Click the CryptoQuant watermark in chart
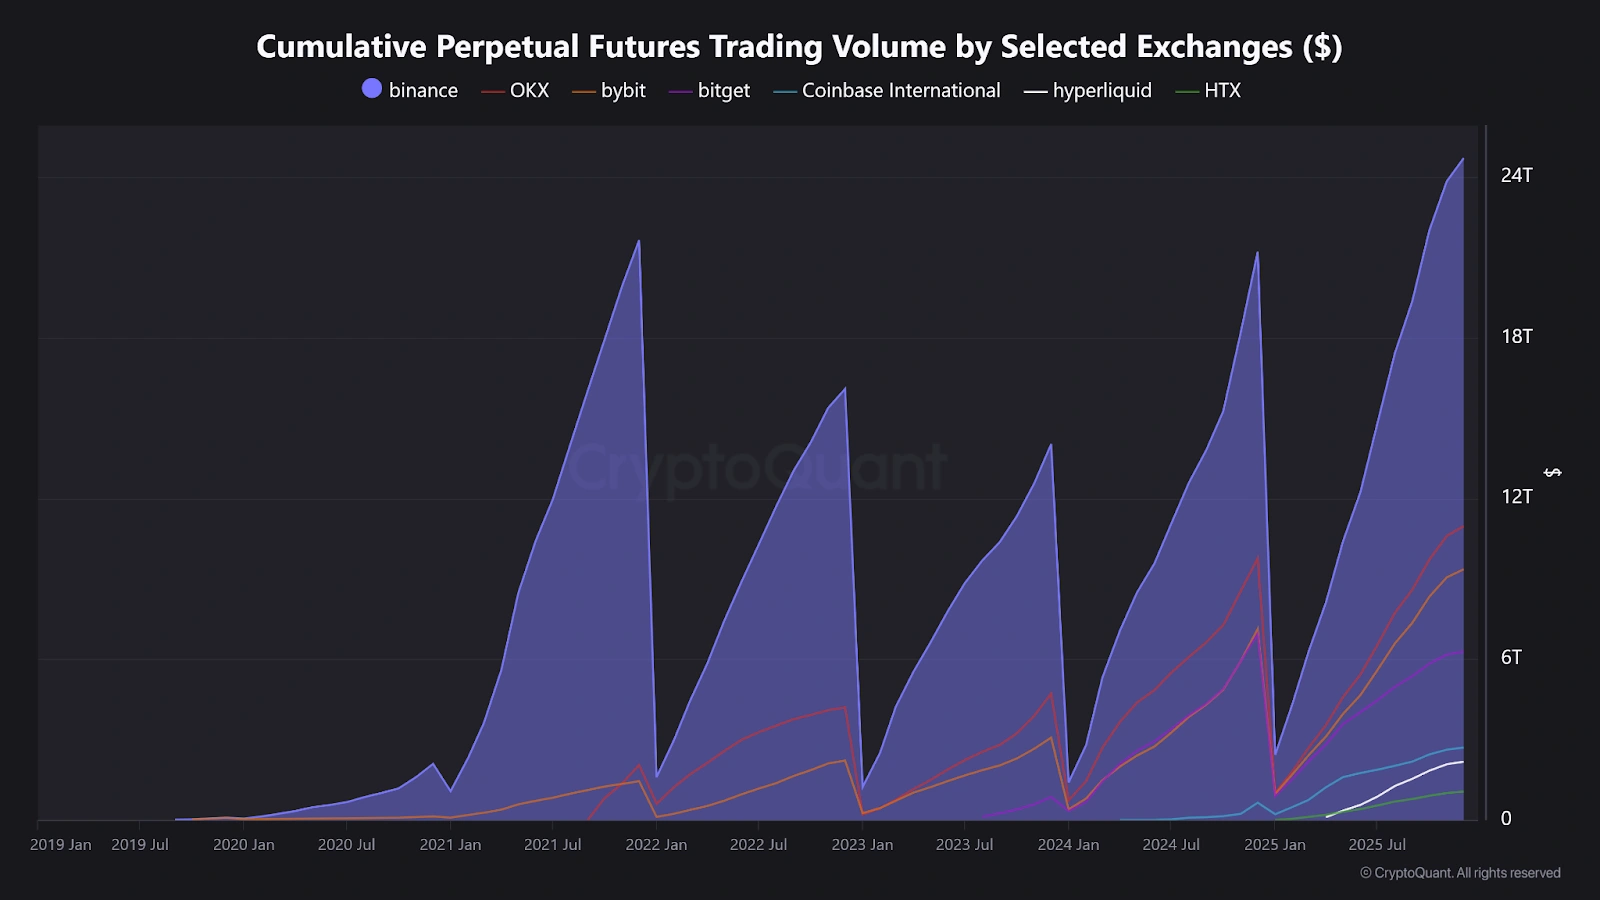Viewport: 1600px width, 900px height. click(x=757, y=467)
